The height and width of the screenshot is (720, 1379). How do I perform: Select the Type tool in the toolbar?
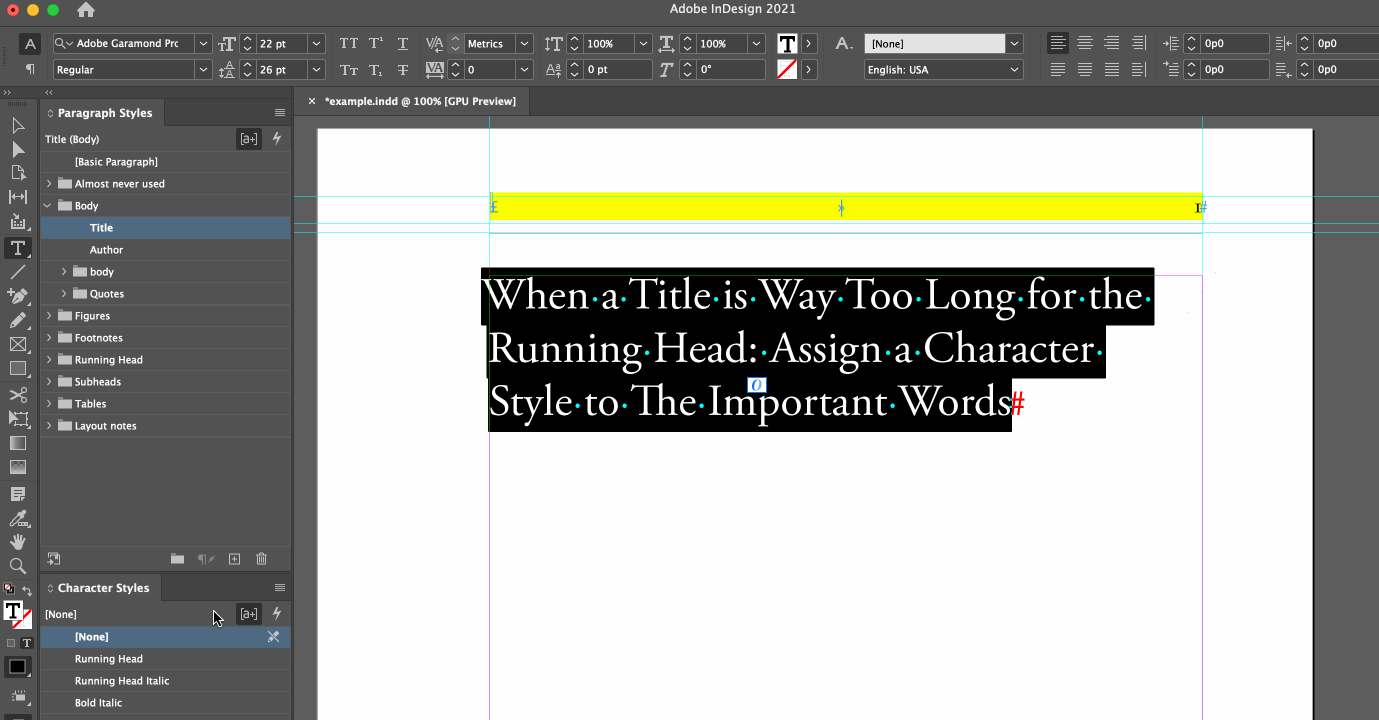[x=17, y=247]
